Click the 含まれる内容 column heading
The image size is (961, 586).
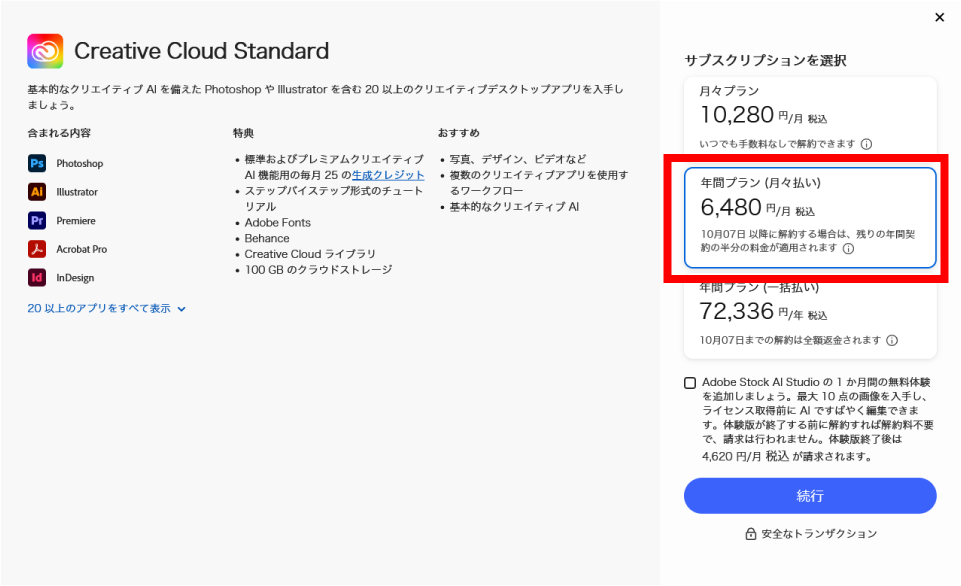[59, 133]
